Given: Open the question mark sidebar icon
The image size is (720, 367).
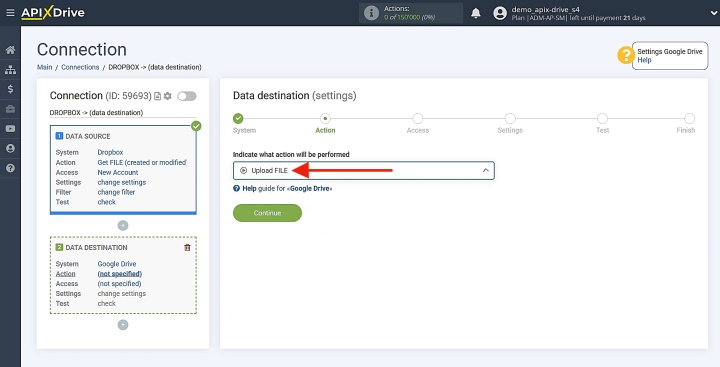Looking at the screenshot, I should coord(10,168).
